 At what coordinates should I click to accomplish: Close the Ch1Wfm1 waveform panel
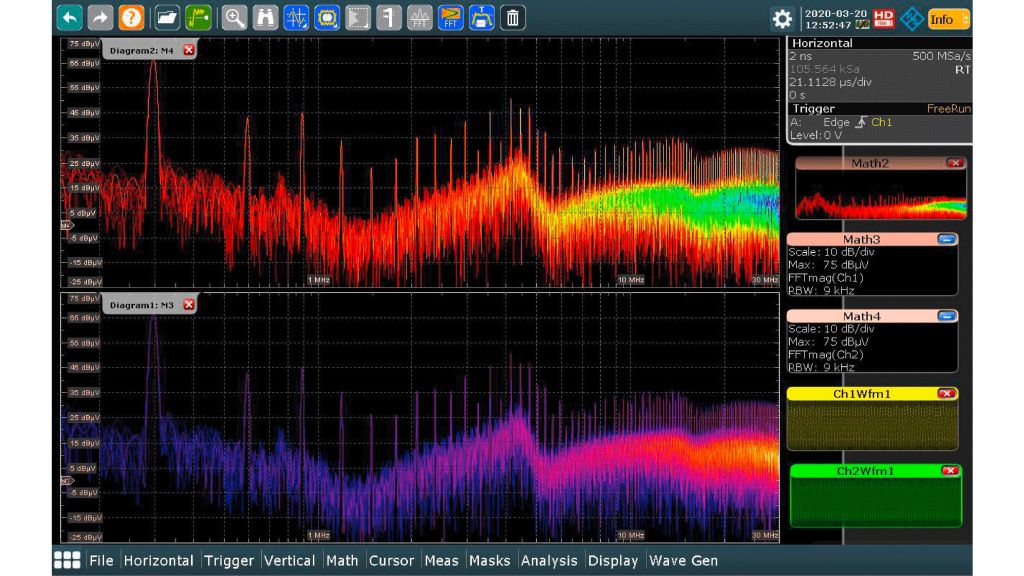(x=946, y=394)
